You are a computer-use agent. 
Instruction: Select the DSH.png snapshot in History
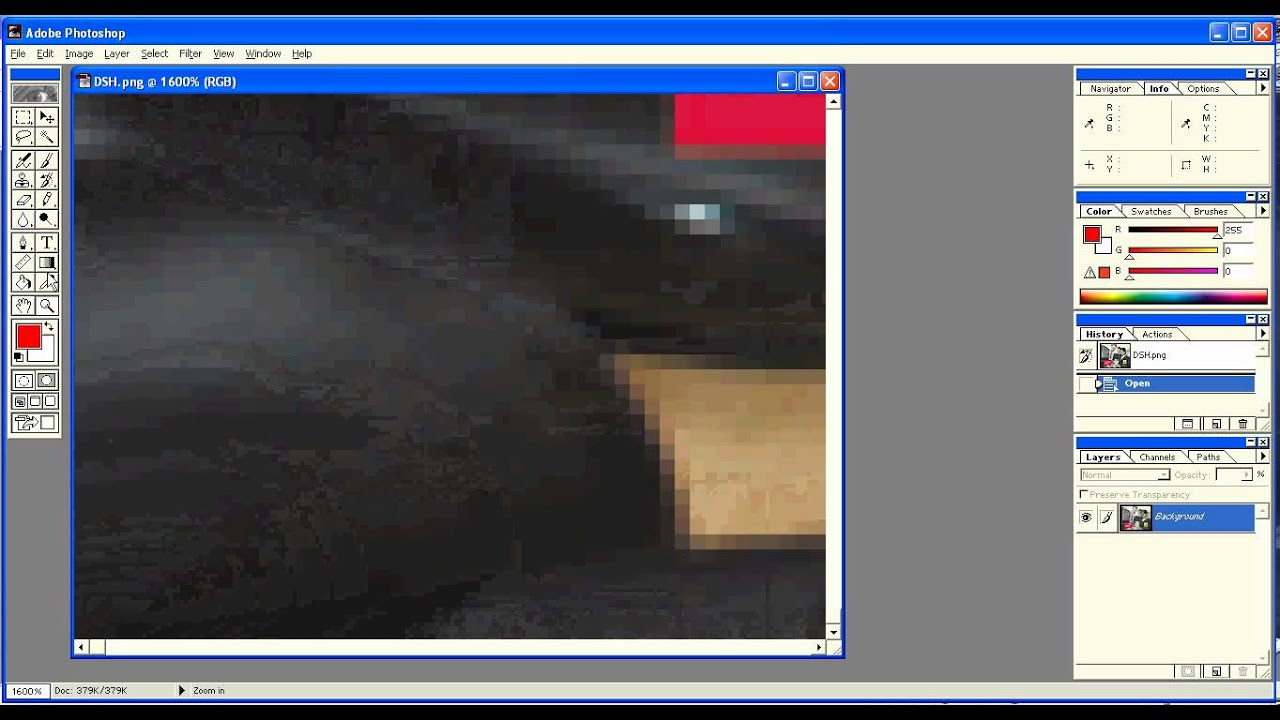pyautogui.click(x=1176, y=355)
